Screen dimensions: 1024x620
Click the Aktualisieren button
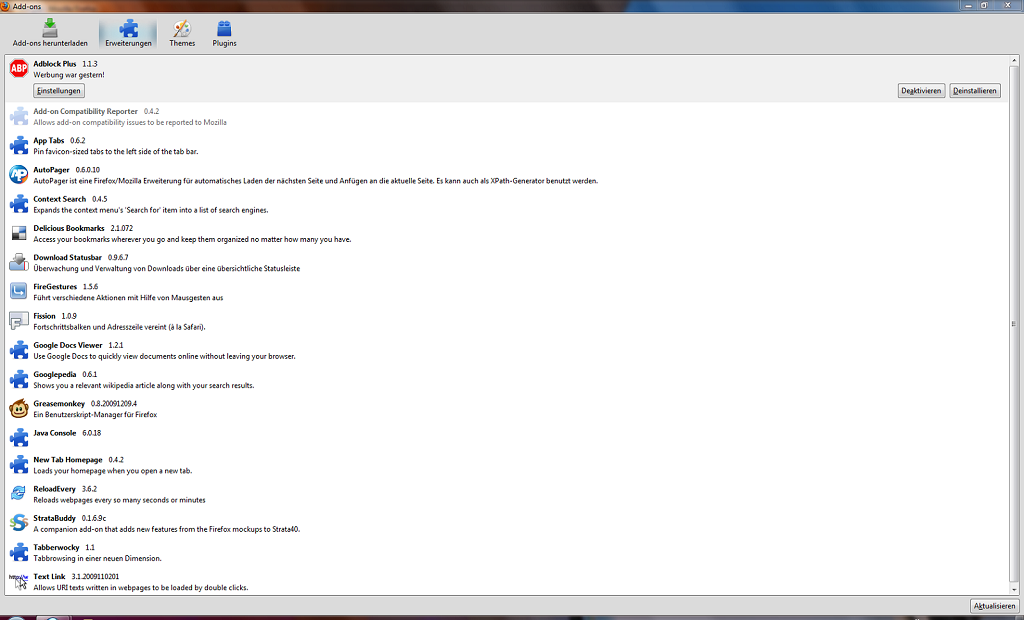pos(994,606)
